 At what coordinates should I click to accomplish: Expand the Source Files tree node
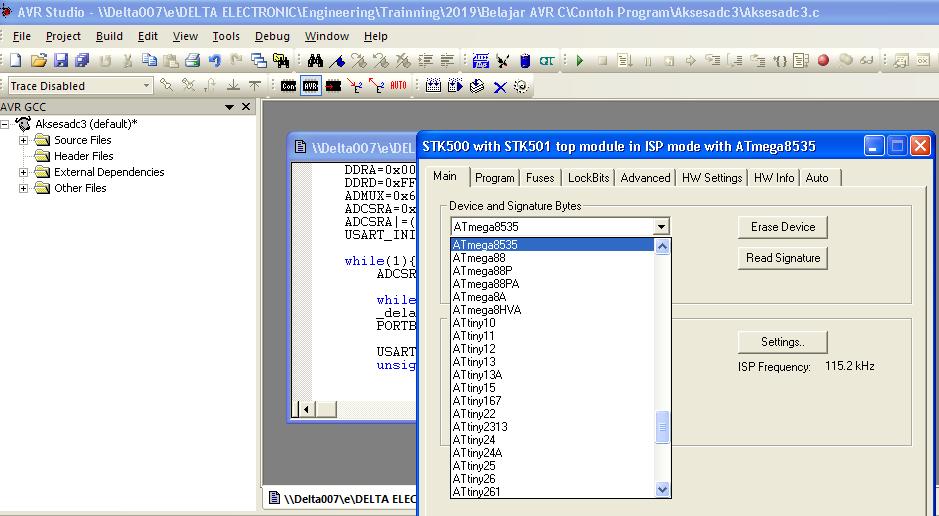pos(24,140)
